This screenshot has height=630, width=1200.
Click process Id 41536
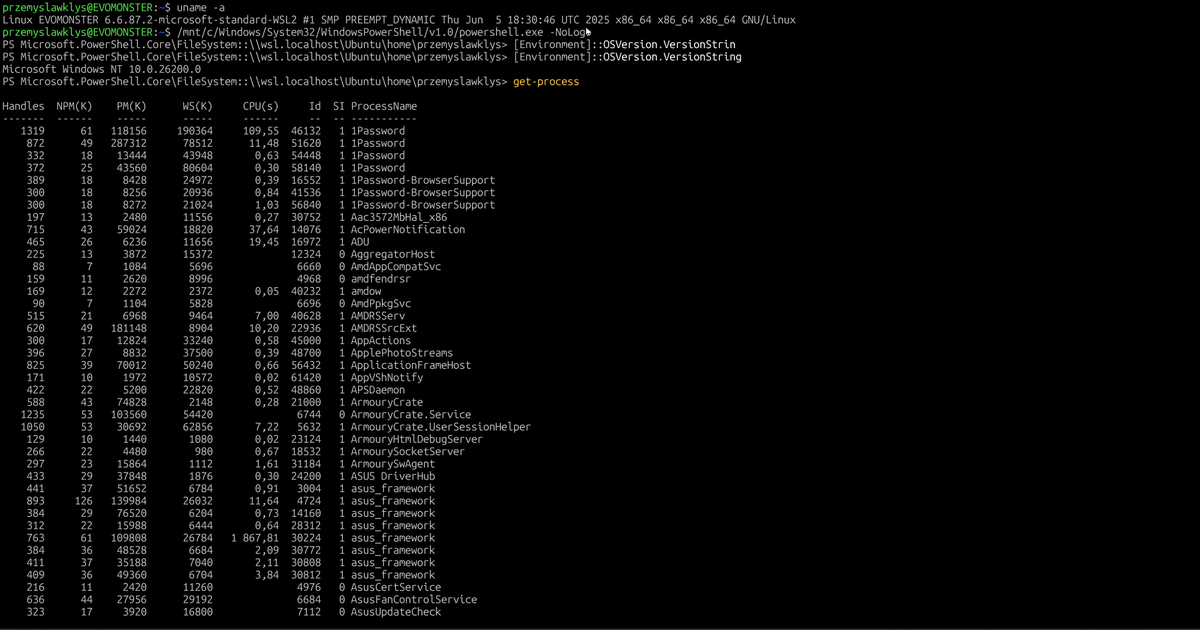[306, 192]
